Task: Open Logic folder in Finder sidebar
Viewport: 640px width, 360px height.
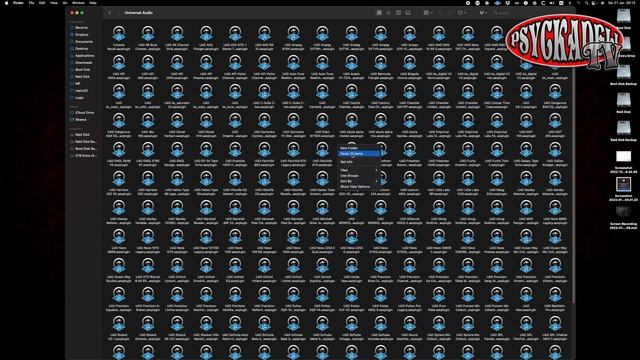Action: point(79,98)
